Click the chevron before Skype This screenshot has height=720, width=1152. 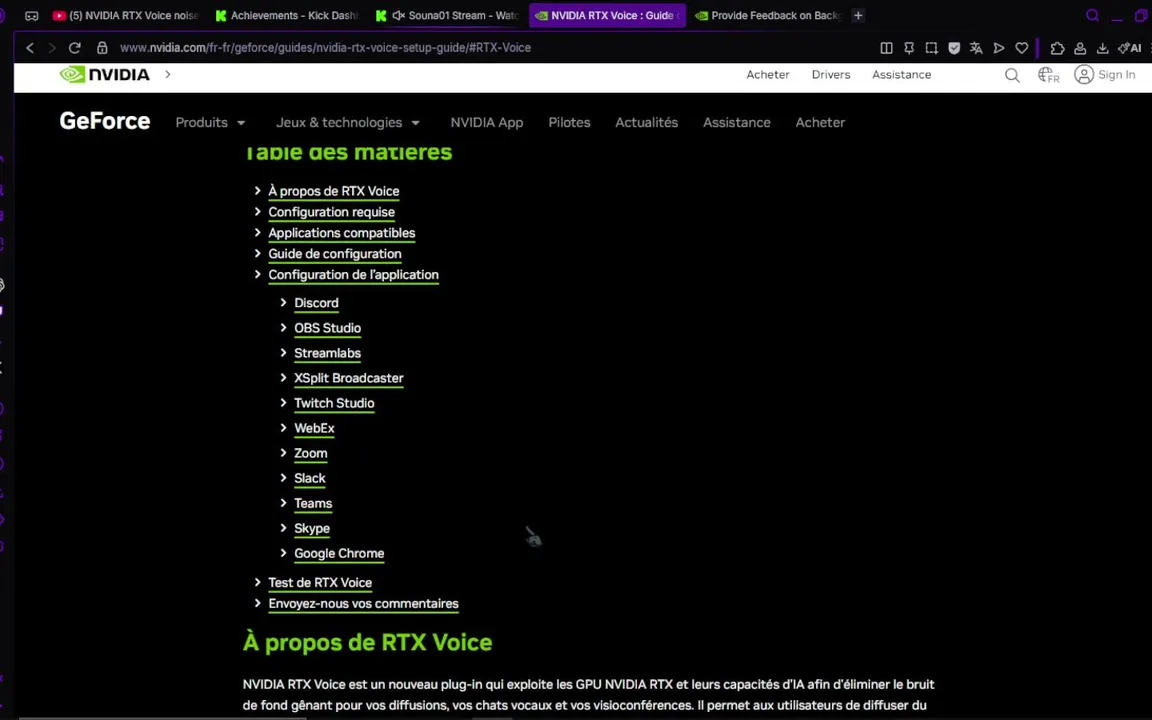pos(284,528)
